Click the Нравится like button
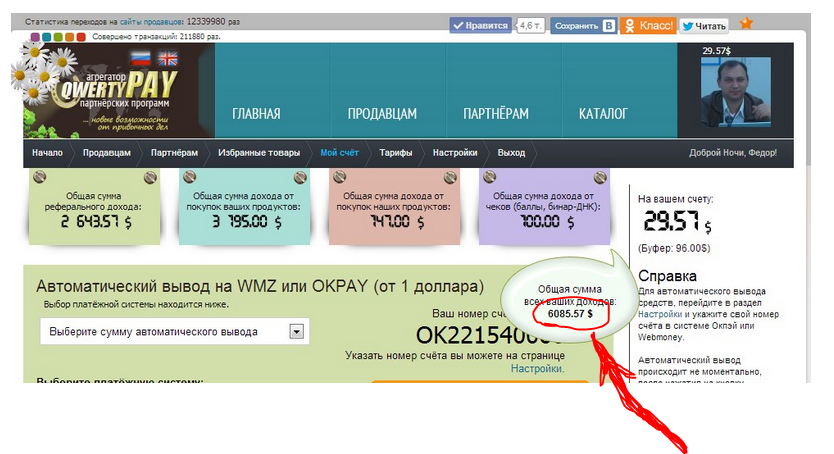This screenshot has width=834, height=454. click(481, 25)
